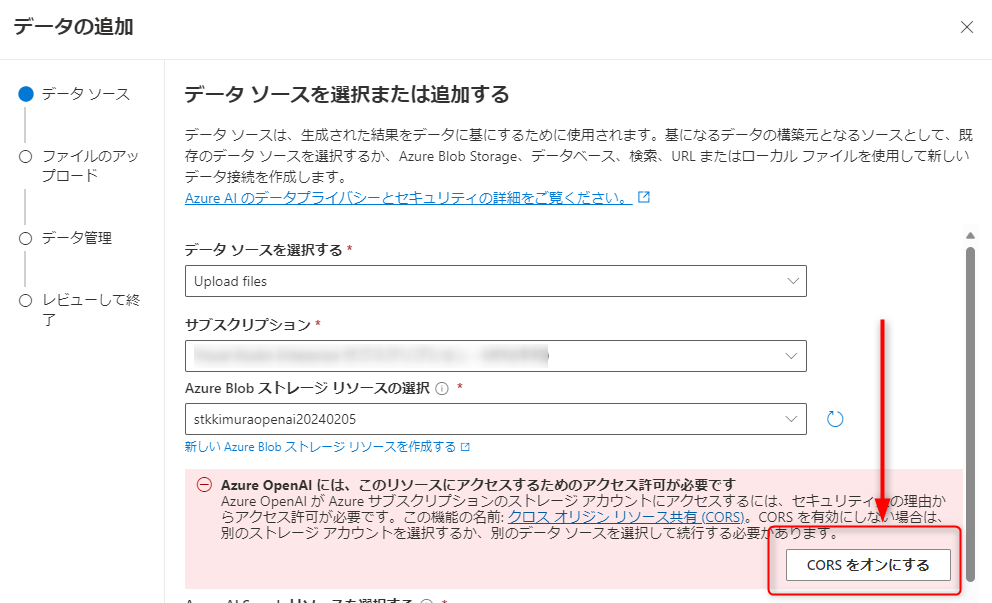
Task: Click the vertical scrollbar thumb
Action: (970, 414)
